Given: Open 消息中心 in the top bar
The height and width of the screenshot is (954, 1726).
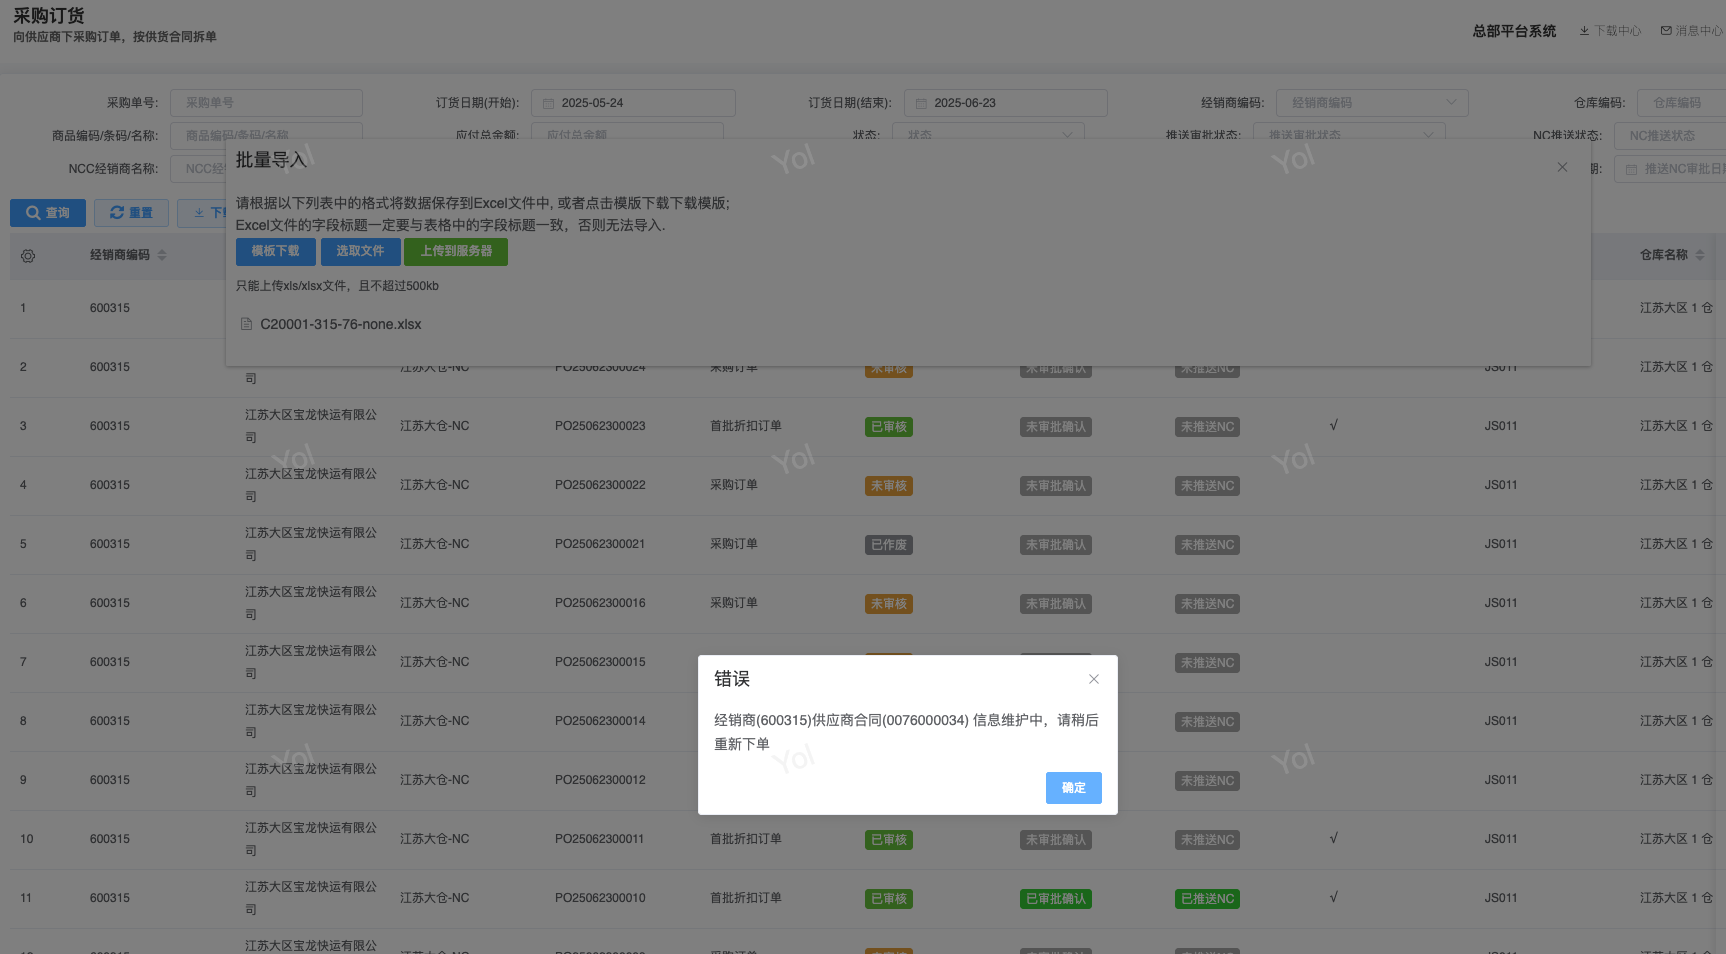Looking at the screenshot, I should 1692,31.
